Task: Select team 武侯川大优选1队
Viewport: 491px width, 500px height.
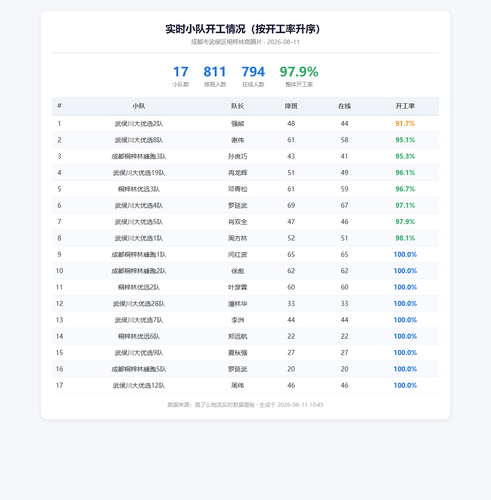Action: coord(139,238)
